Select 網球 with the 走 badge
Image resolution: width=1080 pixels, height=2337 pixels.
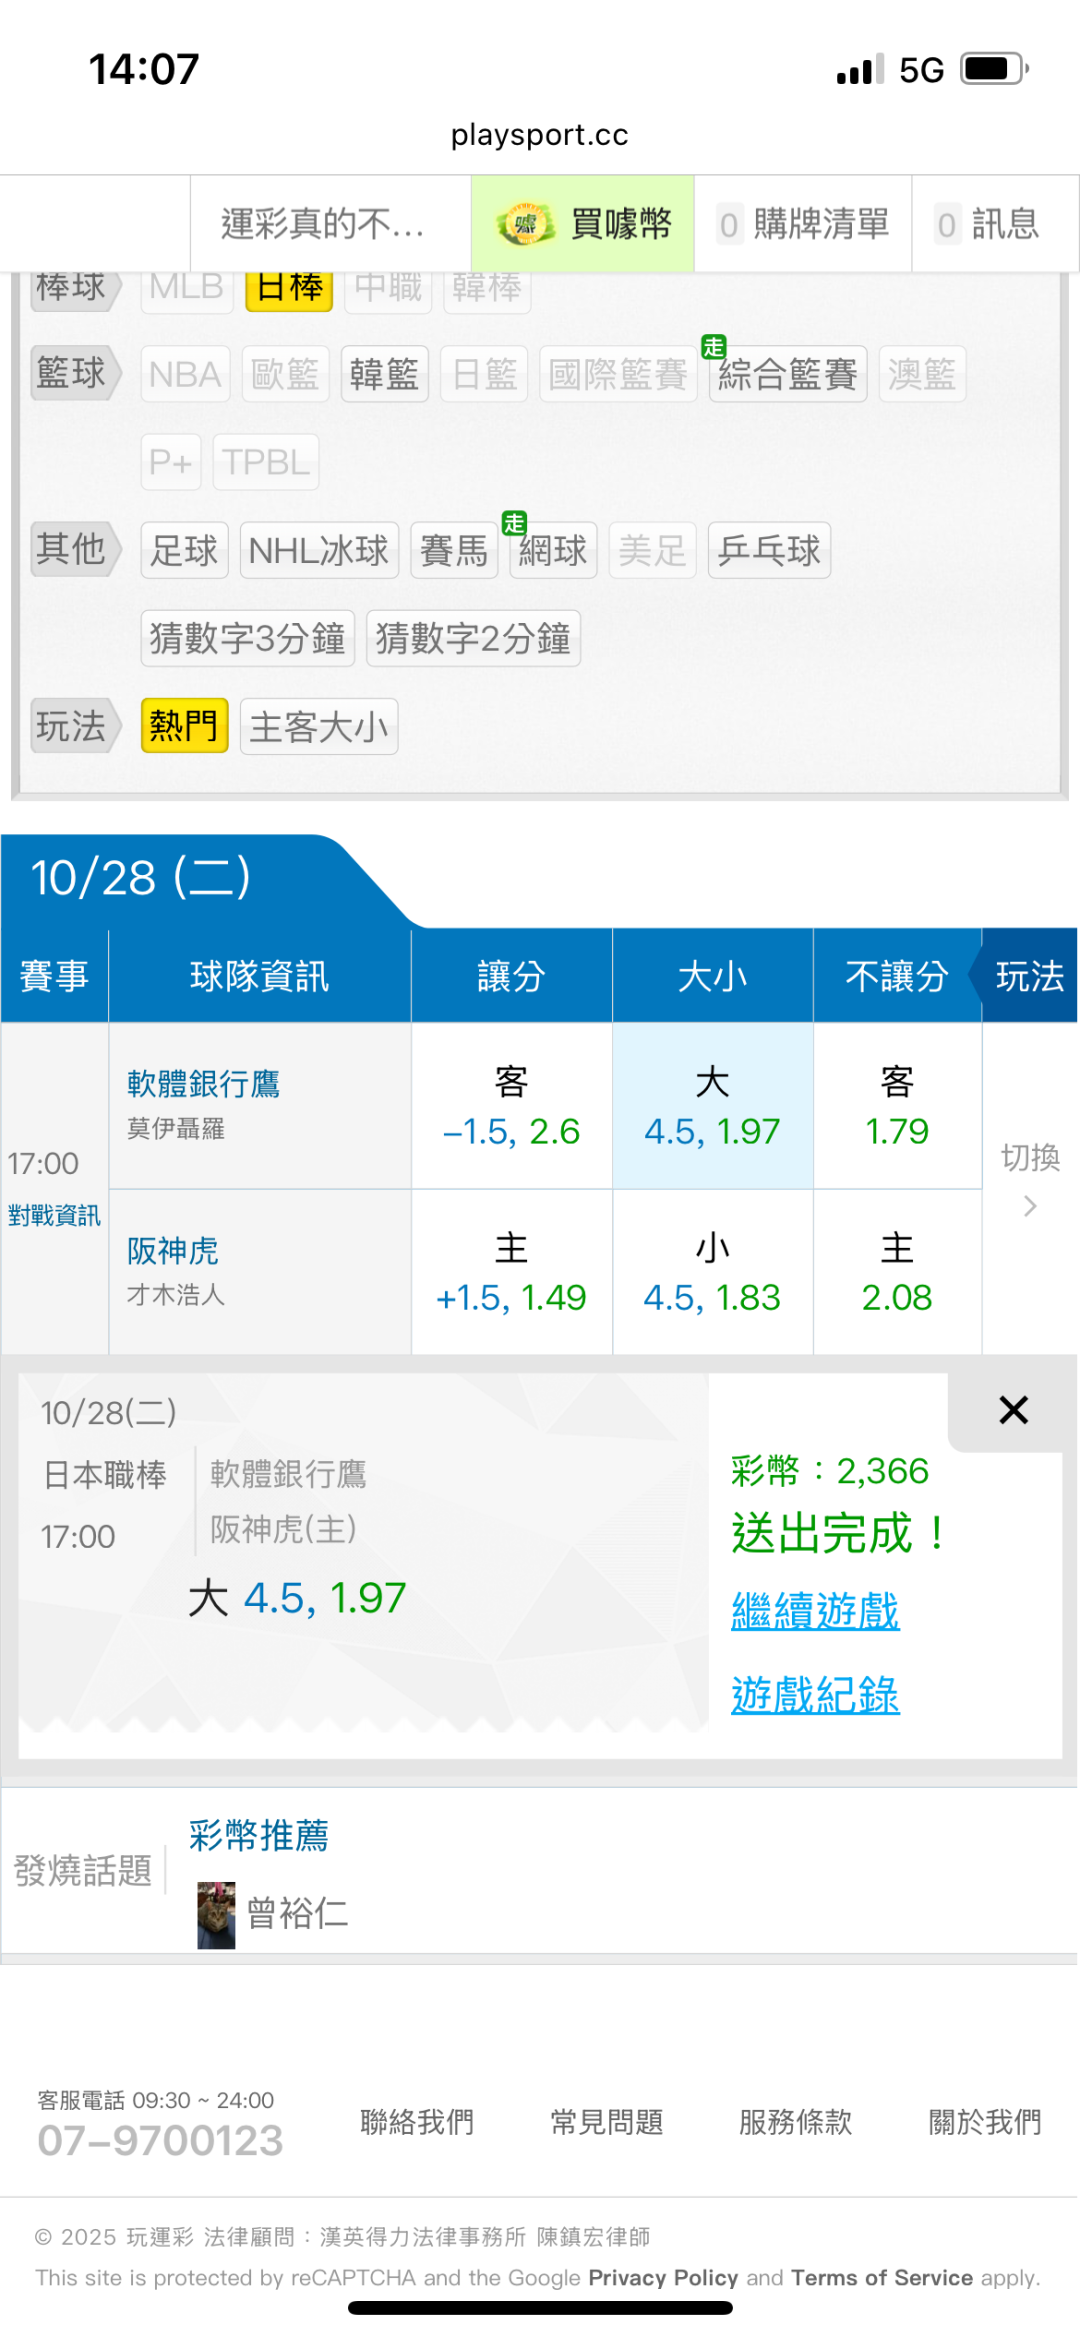(x=552, y=550)
